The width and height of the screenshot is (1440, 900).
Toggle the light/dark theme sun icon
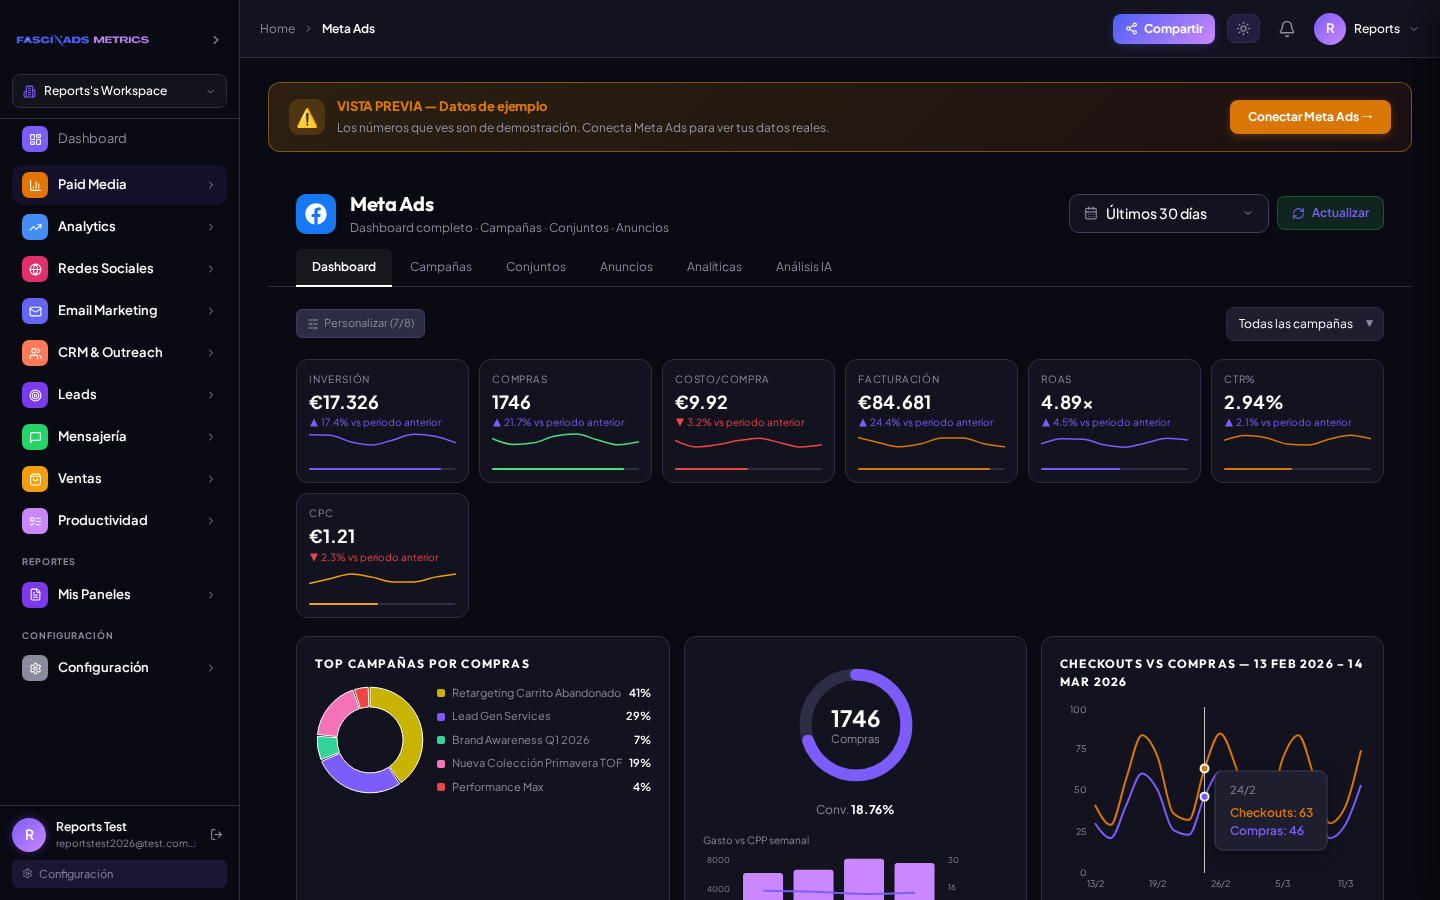(x=1243, y=29)
